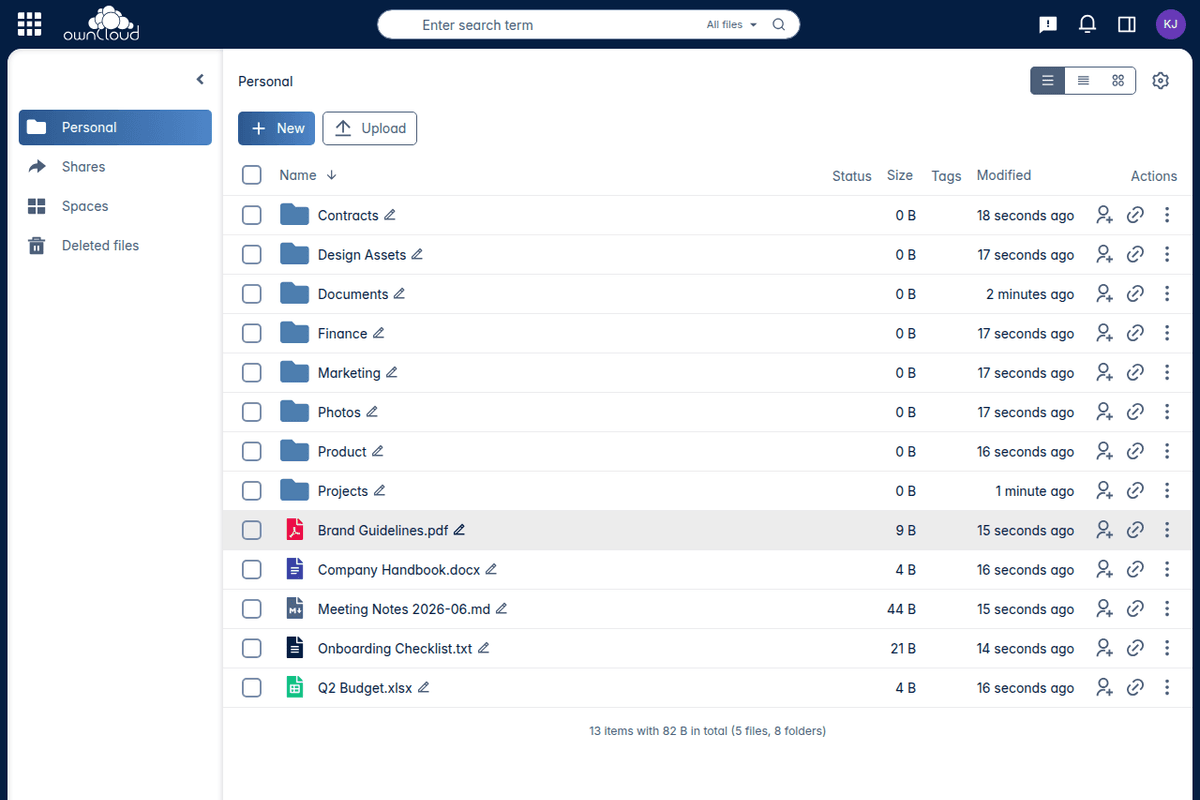Collapse the left navigation sidebar
Viewport: 1200px width, 800px height.
coord(200,79)
